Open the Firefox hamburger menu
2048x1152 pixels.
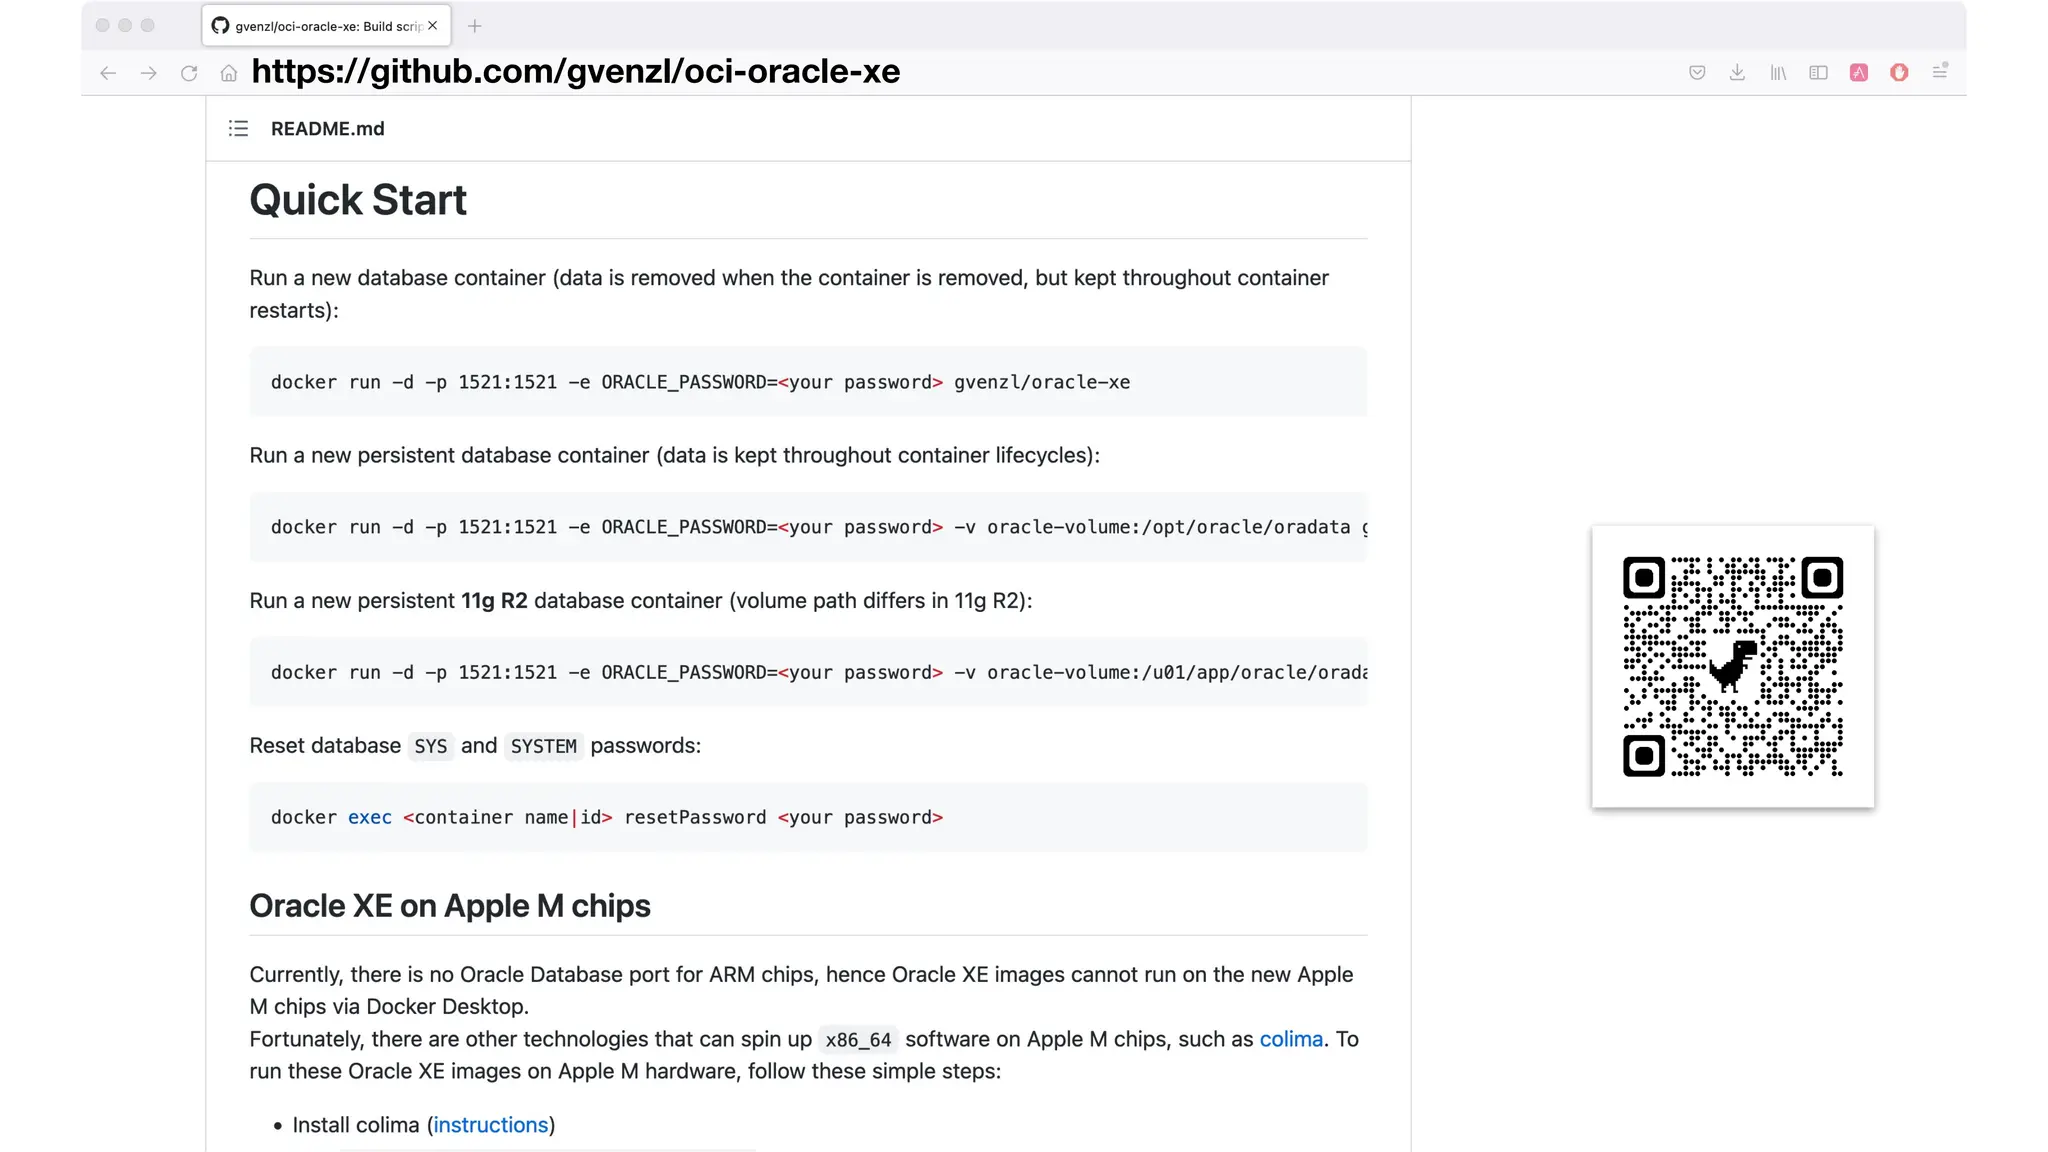point(1940,72)
